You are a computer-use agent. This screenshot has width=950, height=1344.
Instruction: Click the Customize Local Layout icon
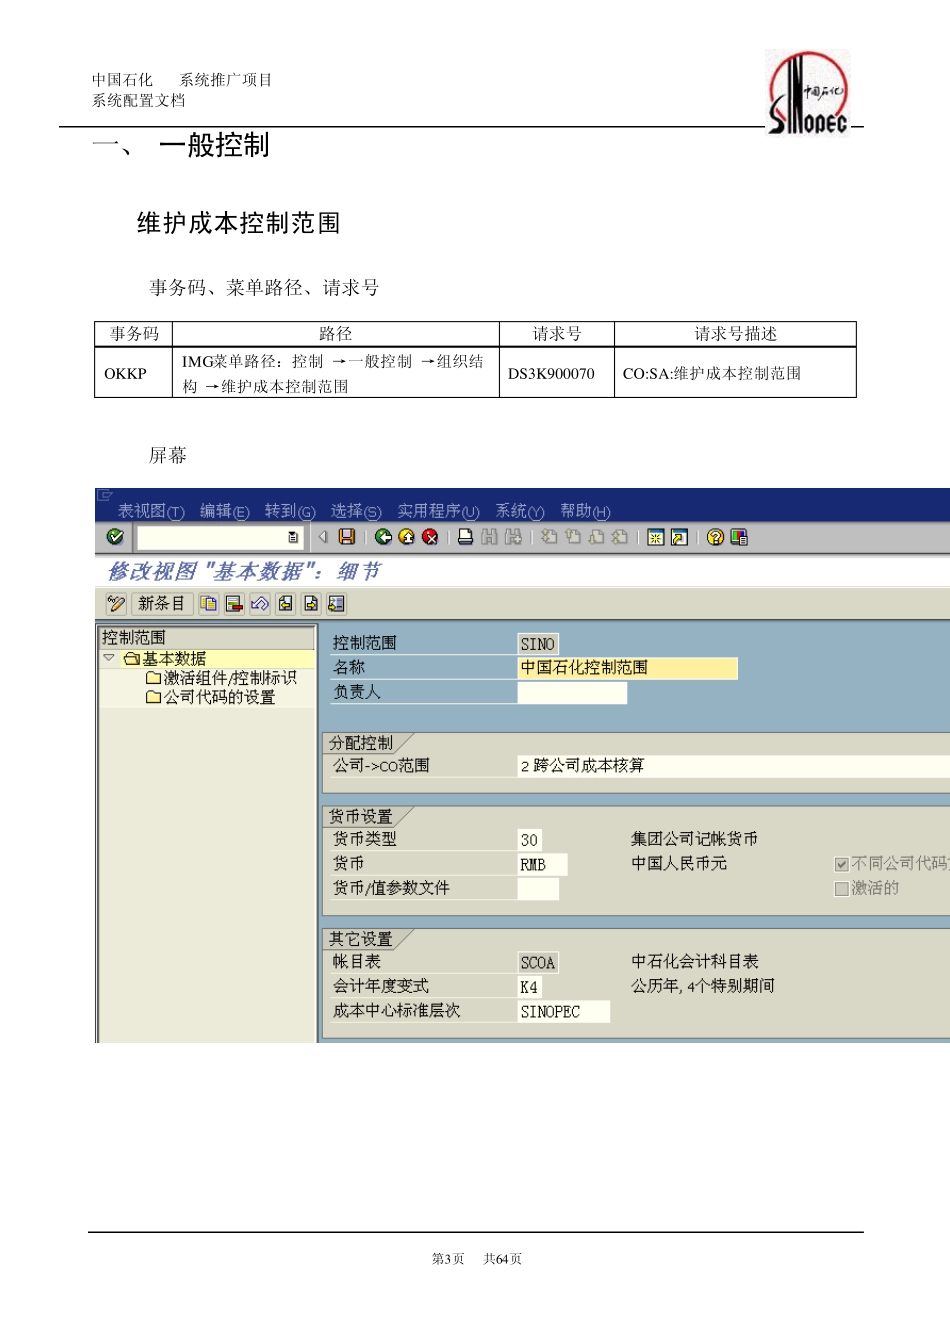click(x=739, y=537)
